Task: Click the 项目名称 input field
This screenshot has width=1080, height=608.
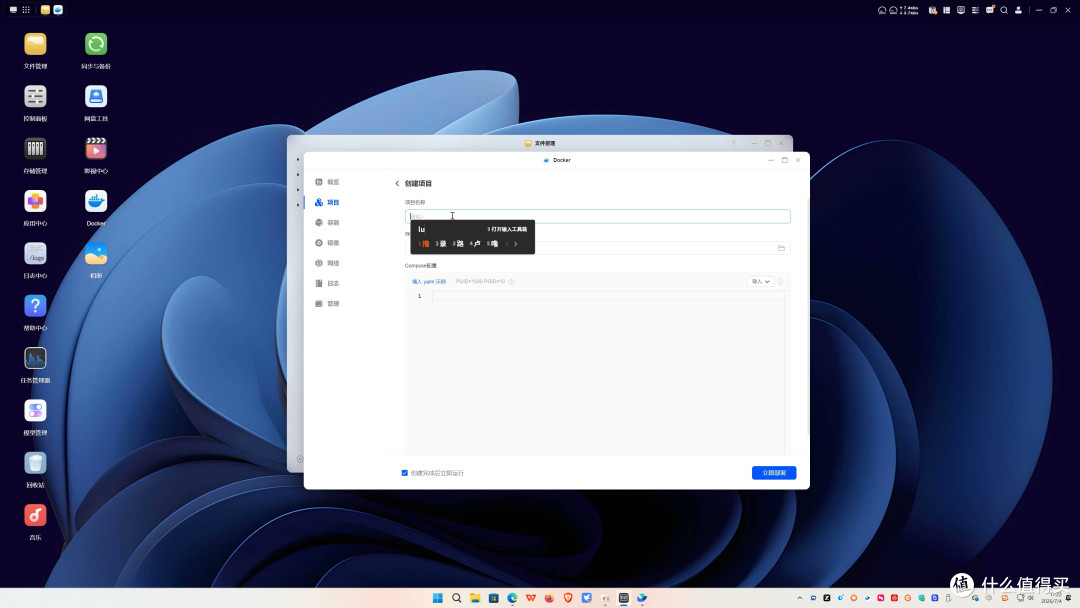Action: coord(597,216)
